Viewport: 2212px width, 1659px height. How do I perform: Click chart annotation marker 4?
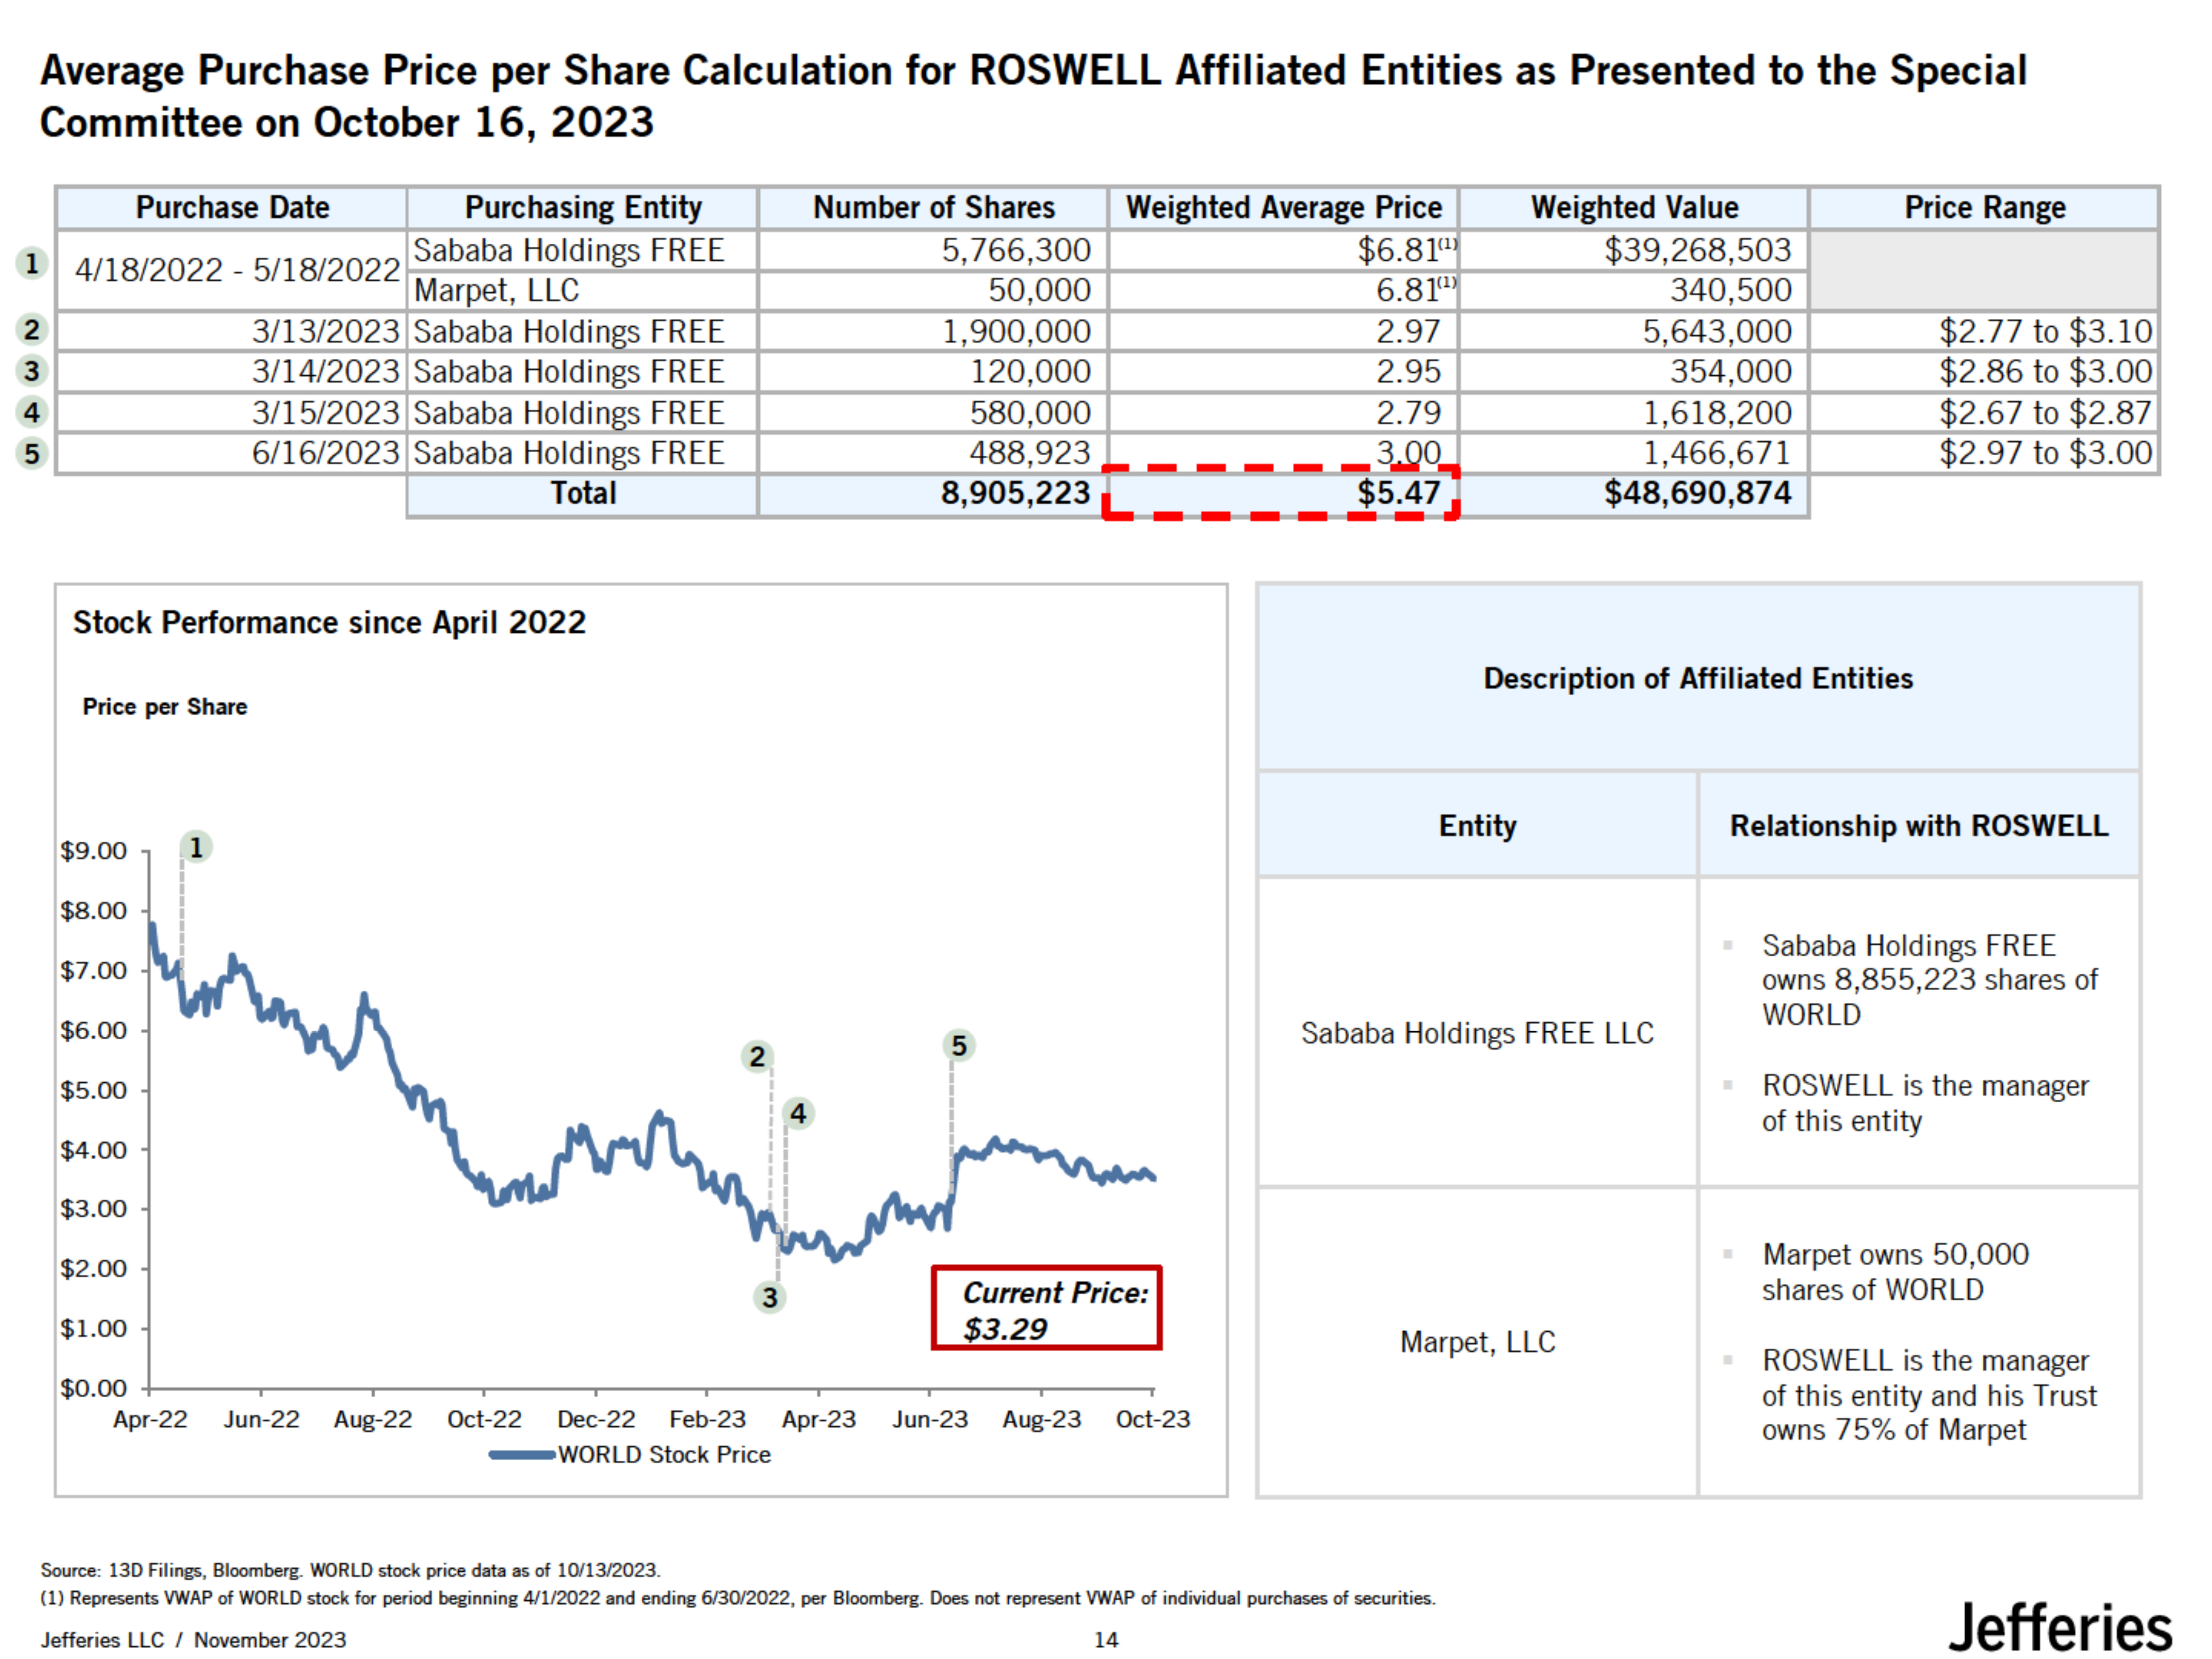point(798,1113)
